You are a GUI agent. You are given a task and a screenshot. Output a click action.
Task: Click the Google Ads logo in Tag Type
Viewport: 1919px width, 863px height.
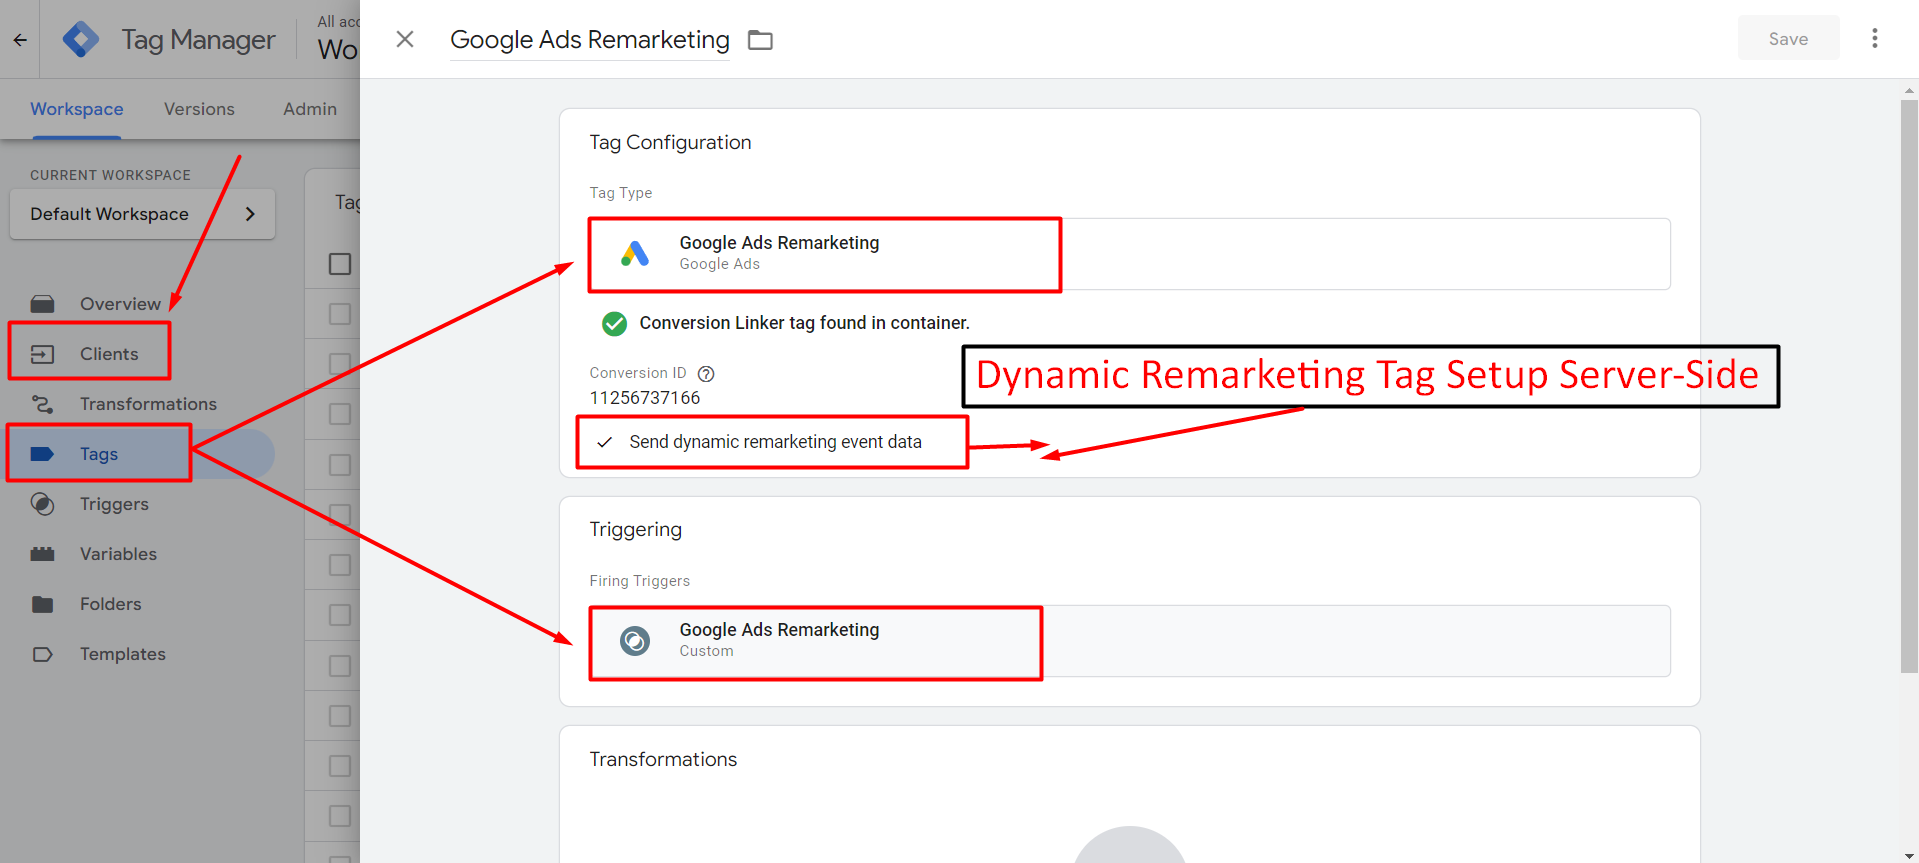635,254
